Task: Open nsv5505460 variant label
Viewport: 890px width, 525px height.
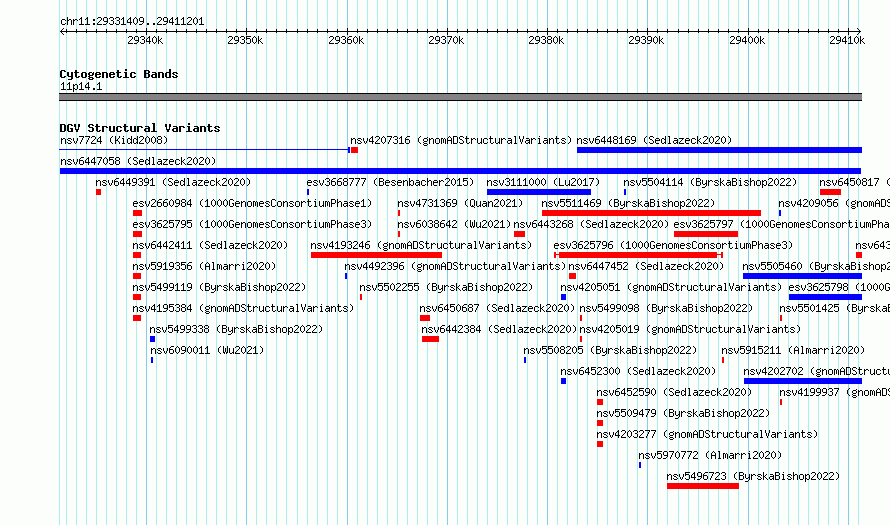Action: (x=816, y=266)
